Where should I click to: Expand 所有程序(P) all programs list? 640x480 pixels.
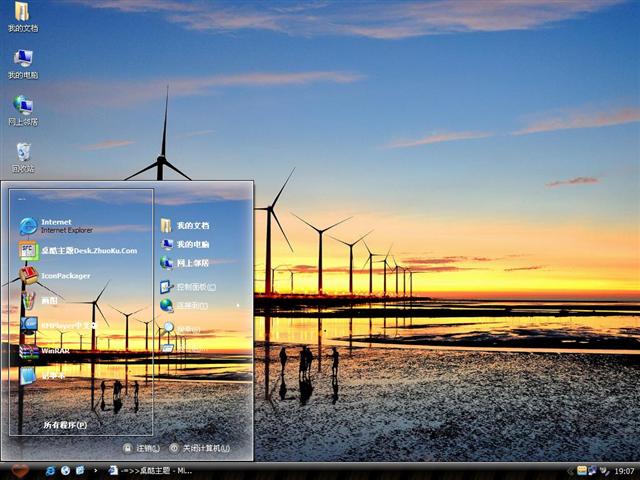point(64,425)
